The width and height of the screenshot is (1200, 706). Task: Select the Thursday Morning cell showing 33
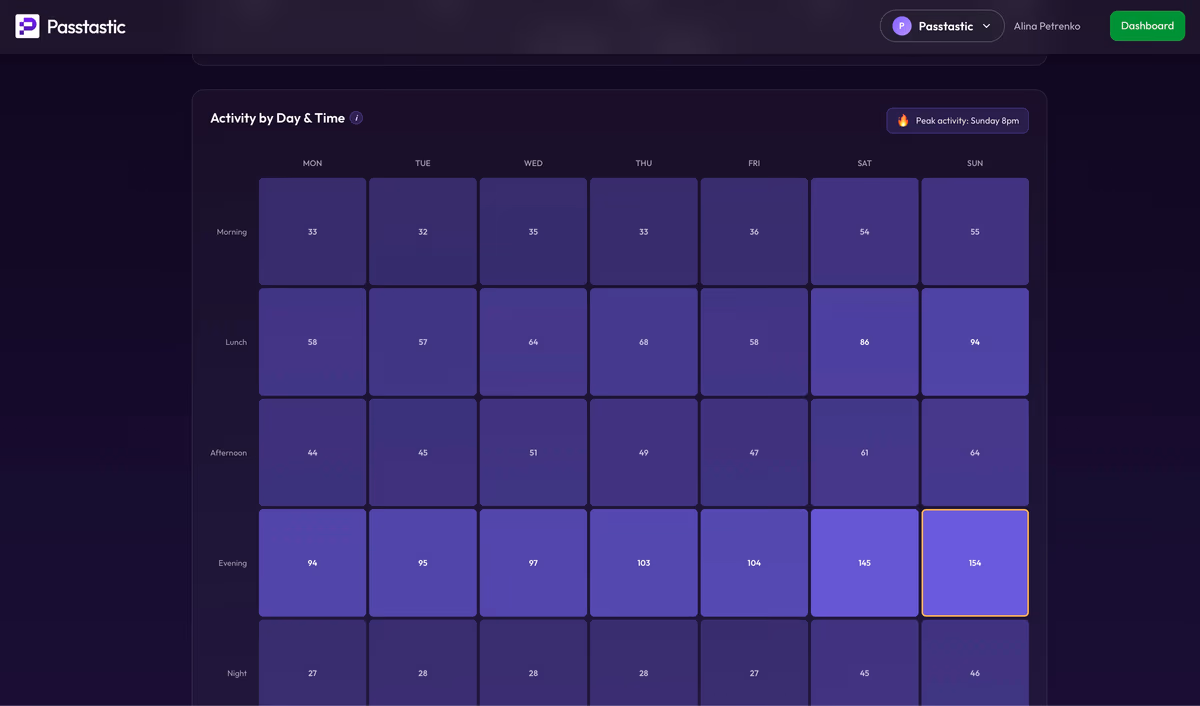click(x=644, y=232)
